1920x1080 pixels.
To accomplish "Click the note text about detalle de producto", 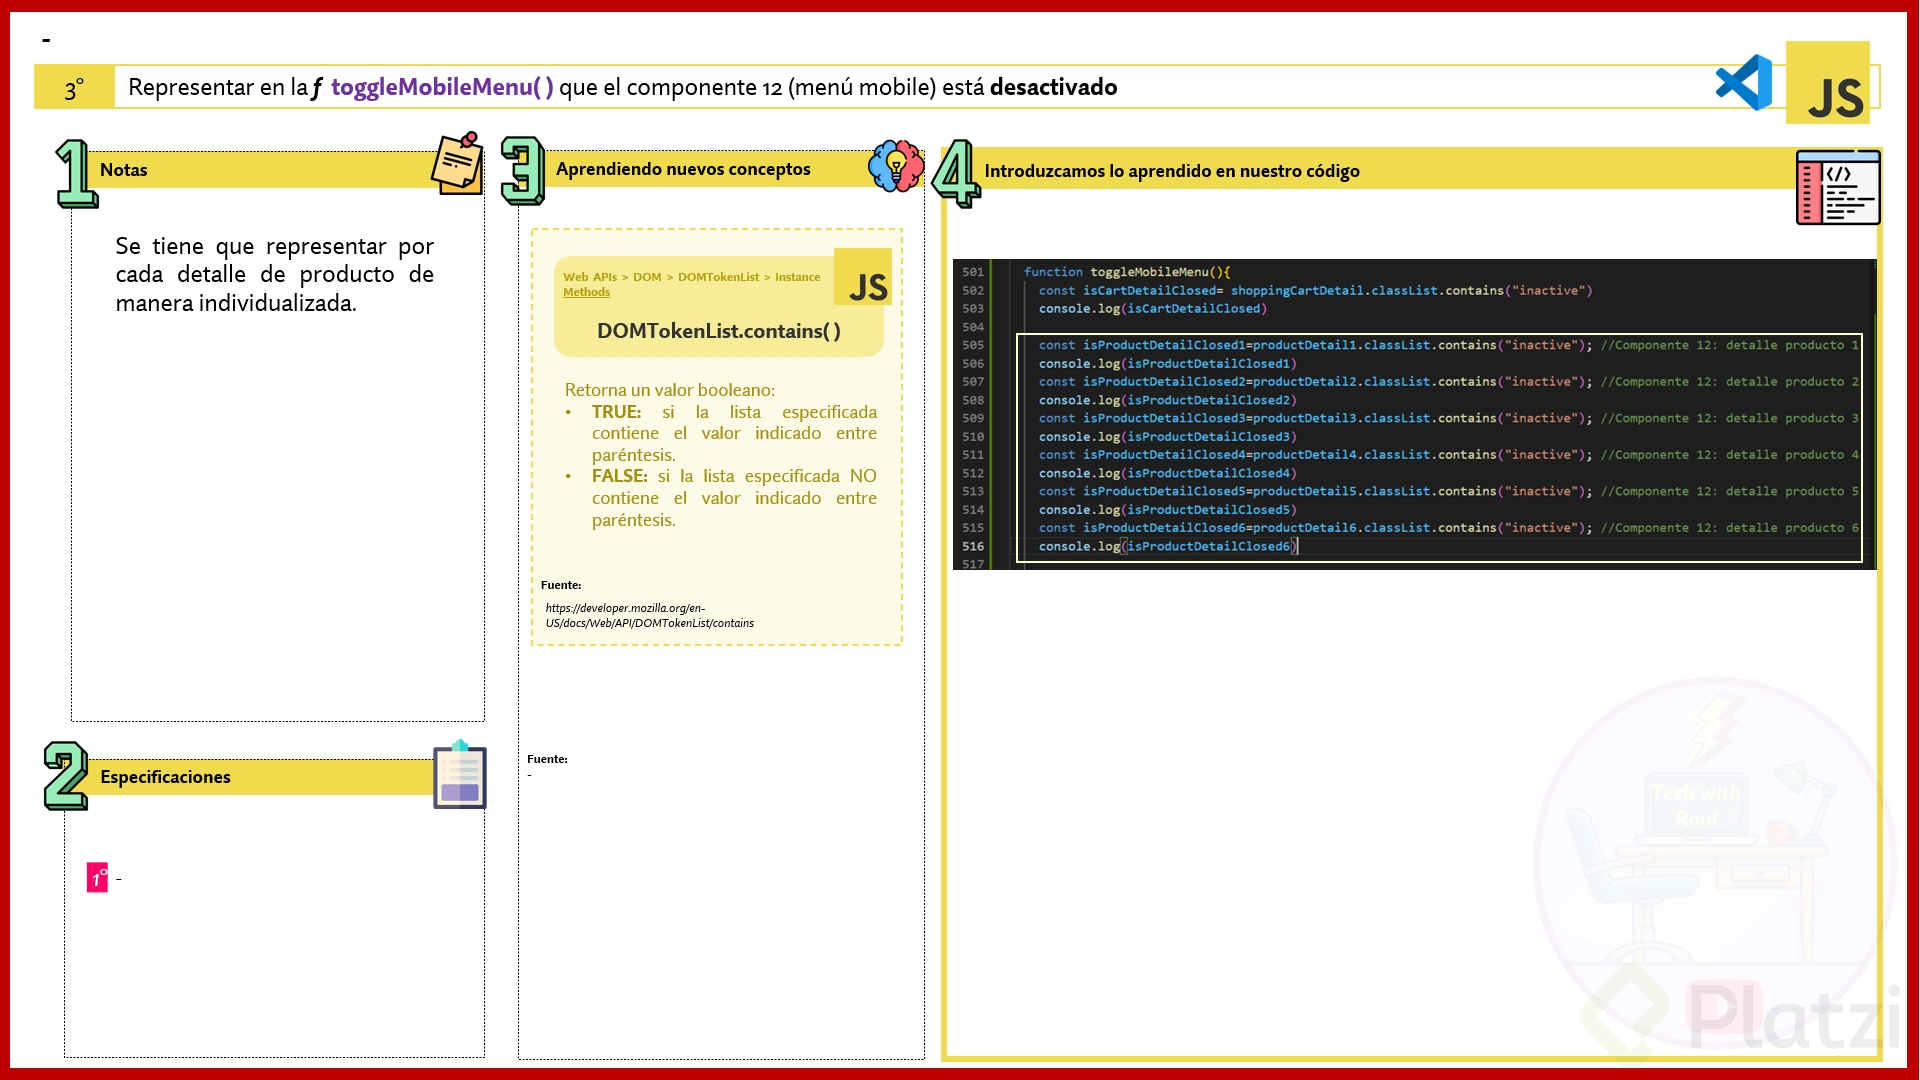I will coord(274,274).
